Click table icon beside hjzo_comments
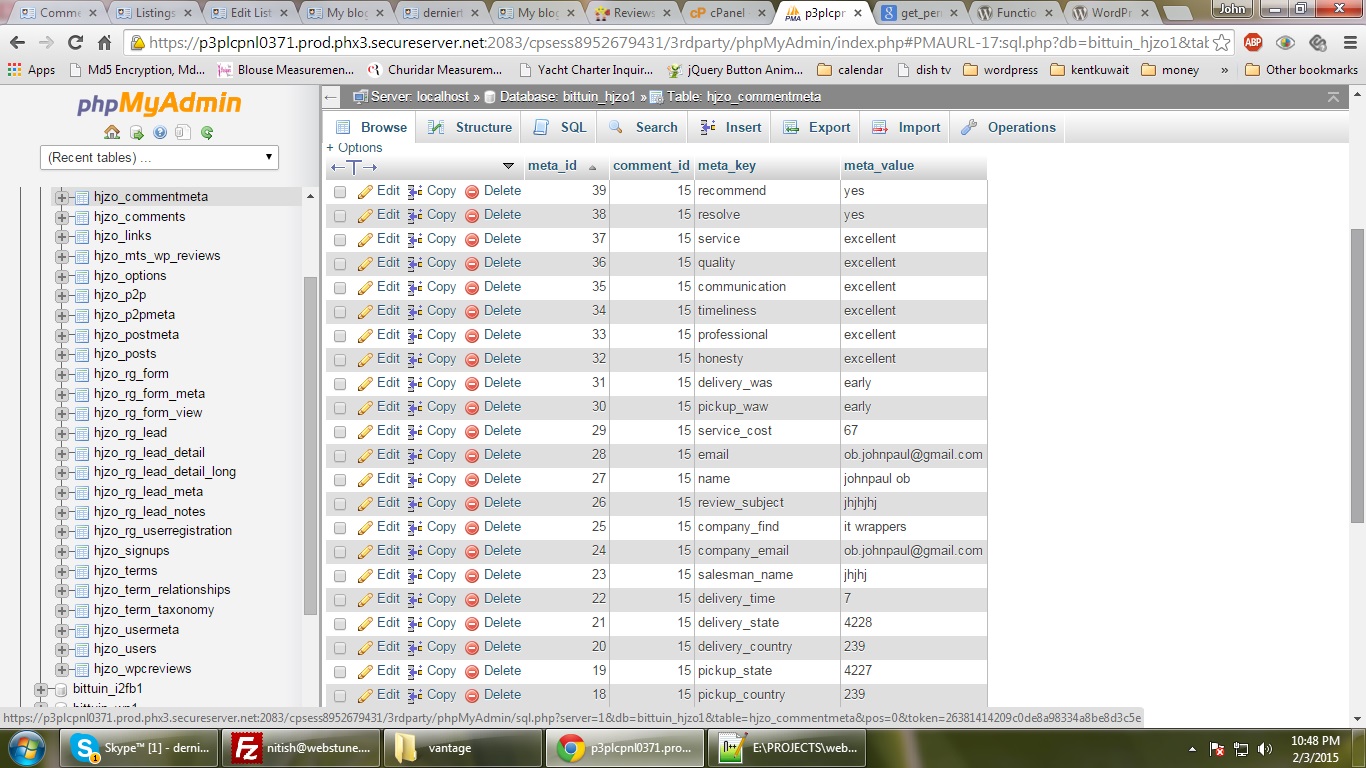The height and width of the screenshot is (768, 1366). (x=82, y=217)
